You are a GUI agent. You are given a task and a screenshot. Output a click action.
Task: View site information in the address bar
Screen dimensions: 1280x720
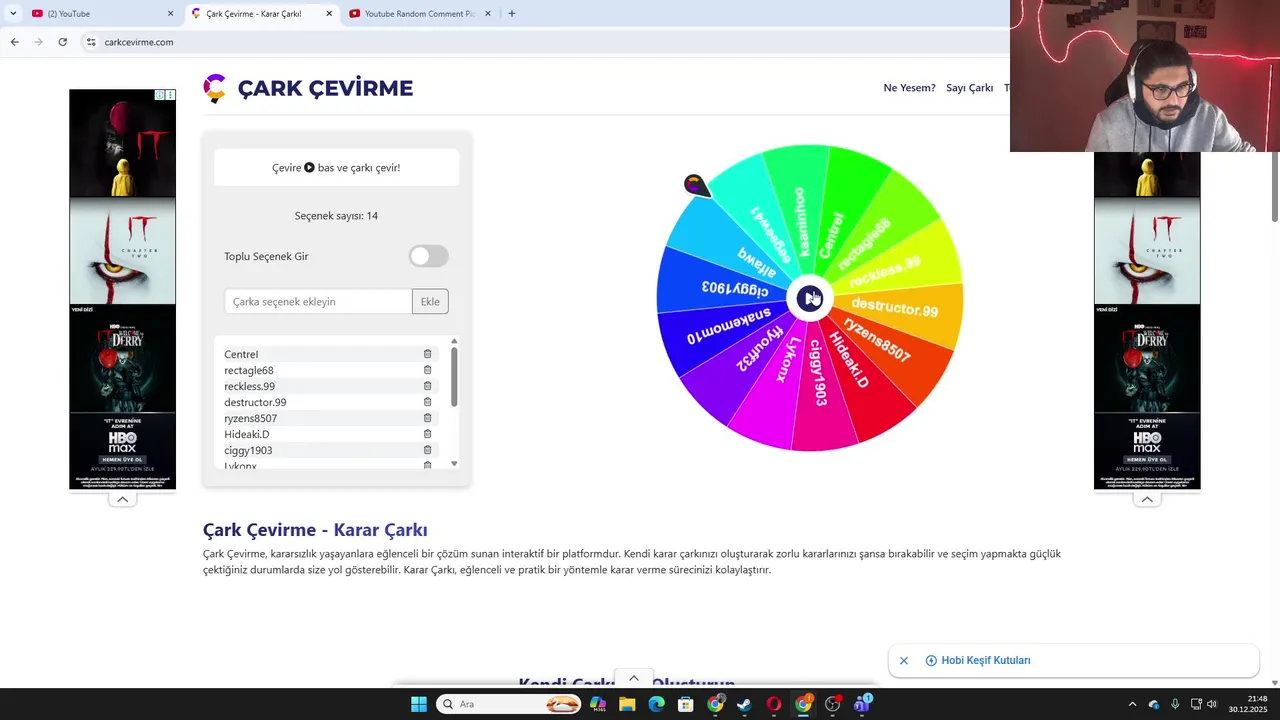[91, 42]
